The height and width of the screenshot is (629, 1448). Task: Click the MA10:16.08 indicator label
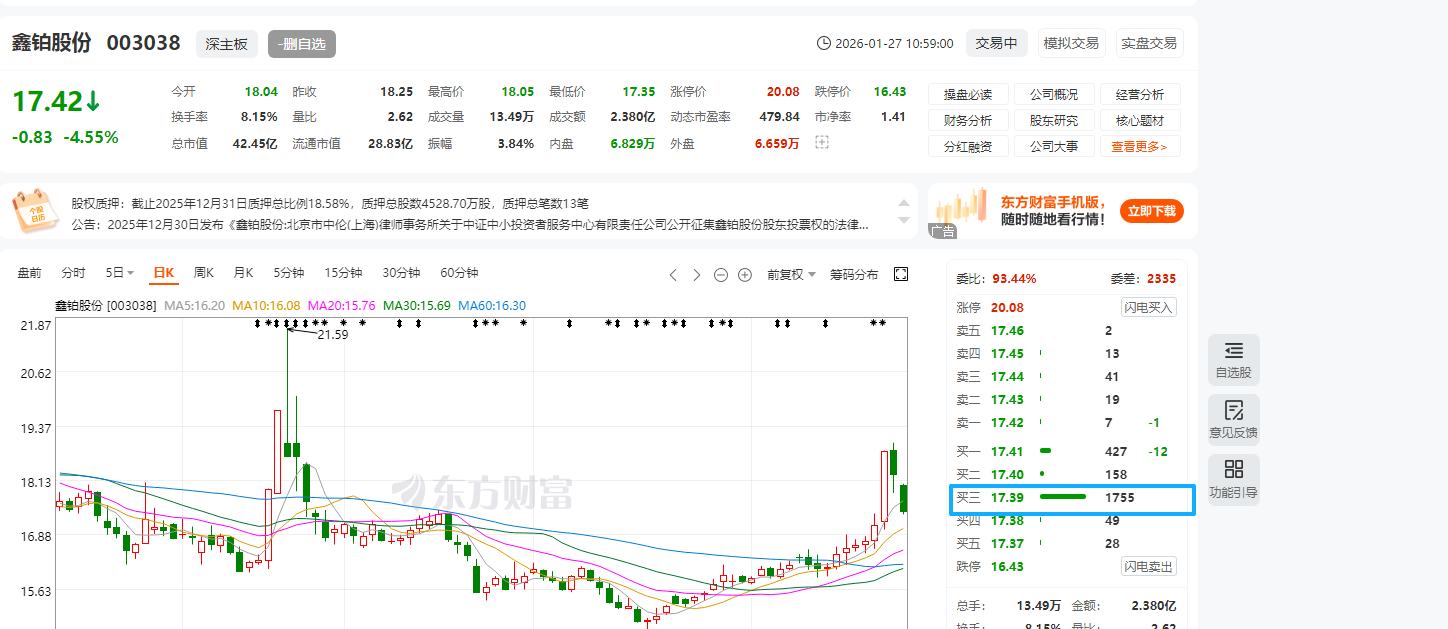[266, 305]
